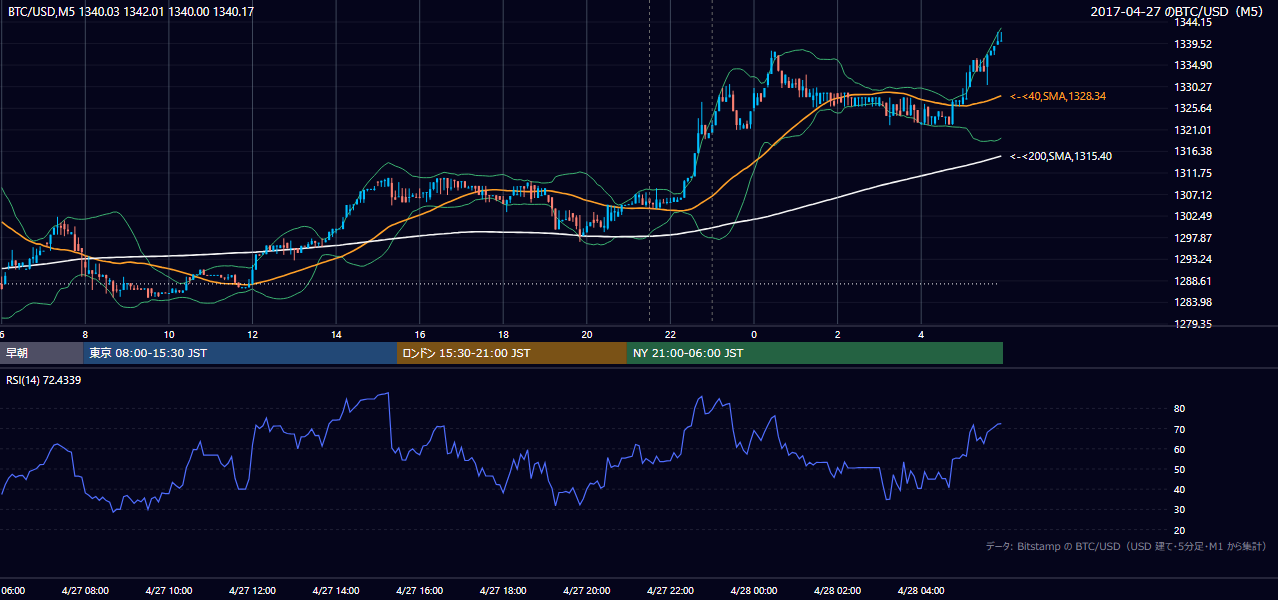This screenshot has width=1278, height=600.
Task: Click the 2017-04-27 BTC/USD (M5) title
Action: pyautogui.click(x=1179, y=12)
